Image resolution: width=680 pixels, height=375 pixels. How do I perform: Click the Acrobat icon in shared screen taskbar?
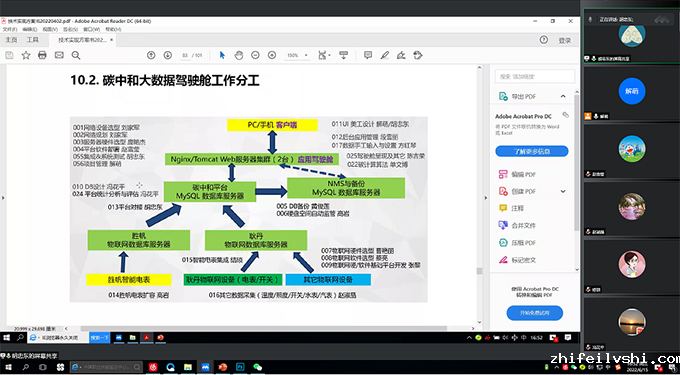coord(147,337)
